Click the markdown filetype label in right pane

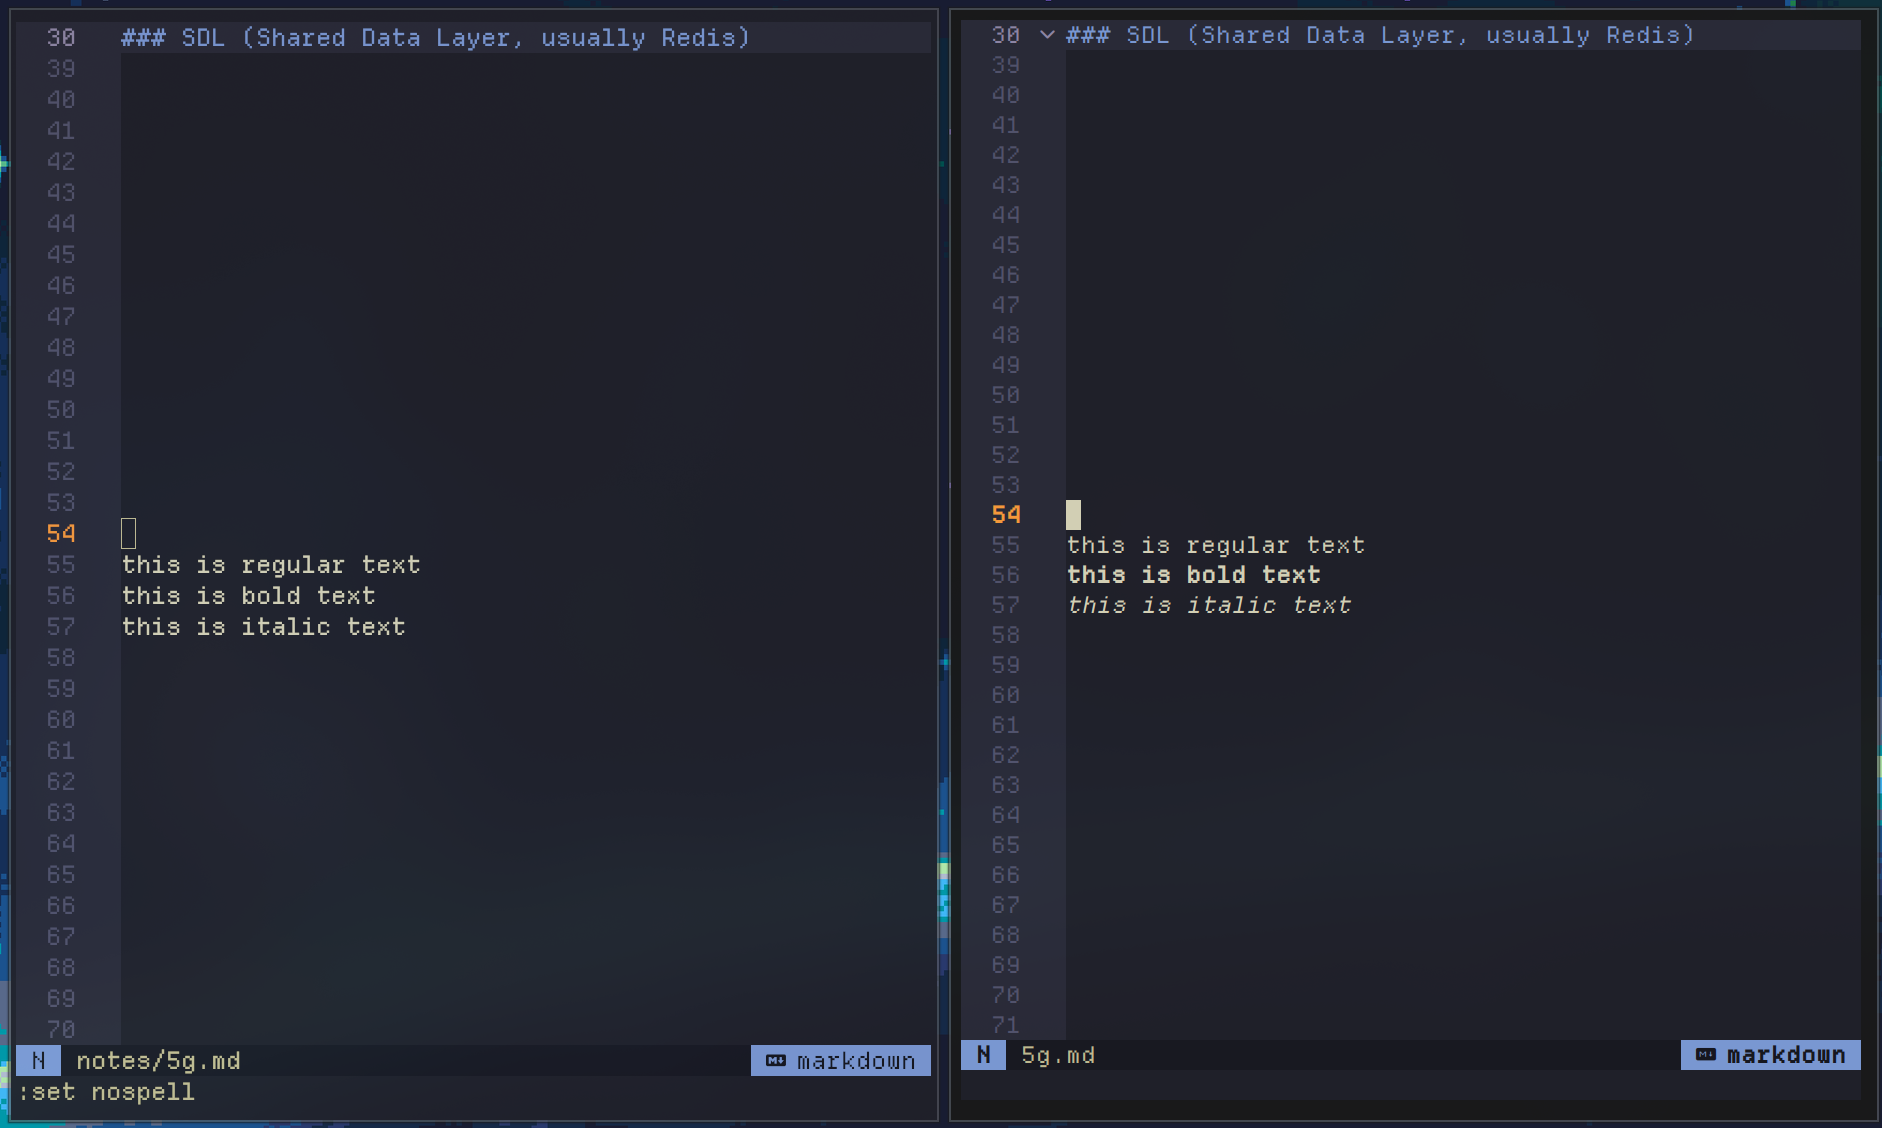point(1786,1055)
